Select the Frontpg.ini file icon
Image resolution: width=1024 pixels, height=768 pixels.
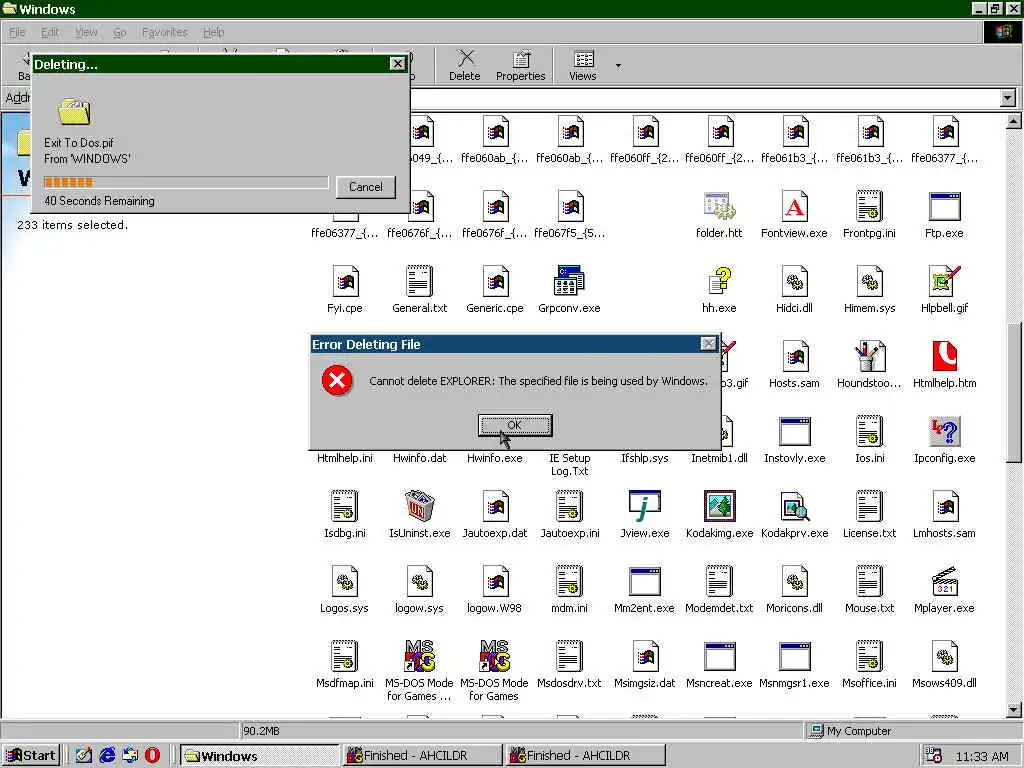pos(869,206)
